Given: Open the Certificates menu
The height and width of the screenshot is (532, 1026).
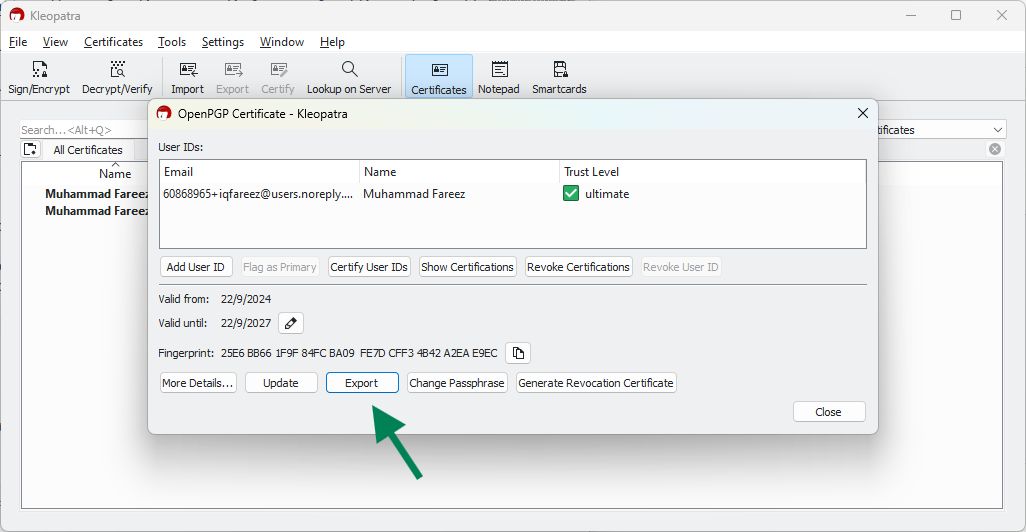Looking at the screenshot, I should 113,42.
